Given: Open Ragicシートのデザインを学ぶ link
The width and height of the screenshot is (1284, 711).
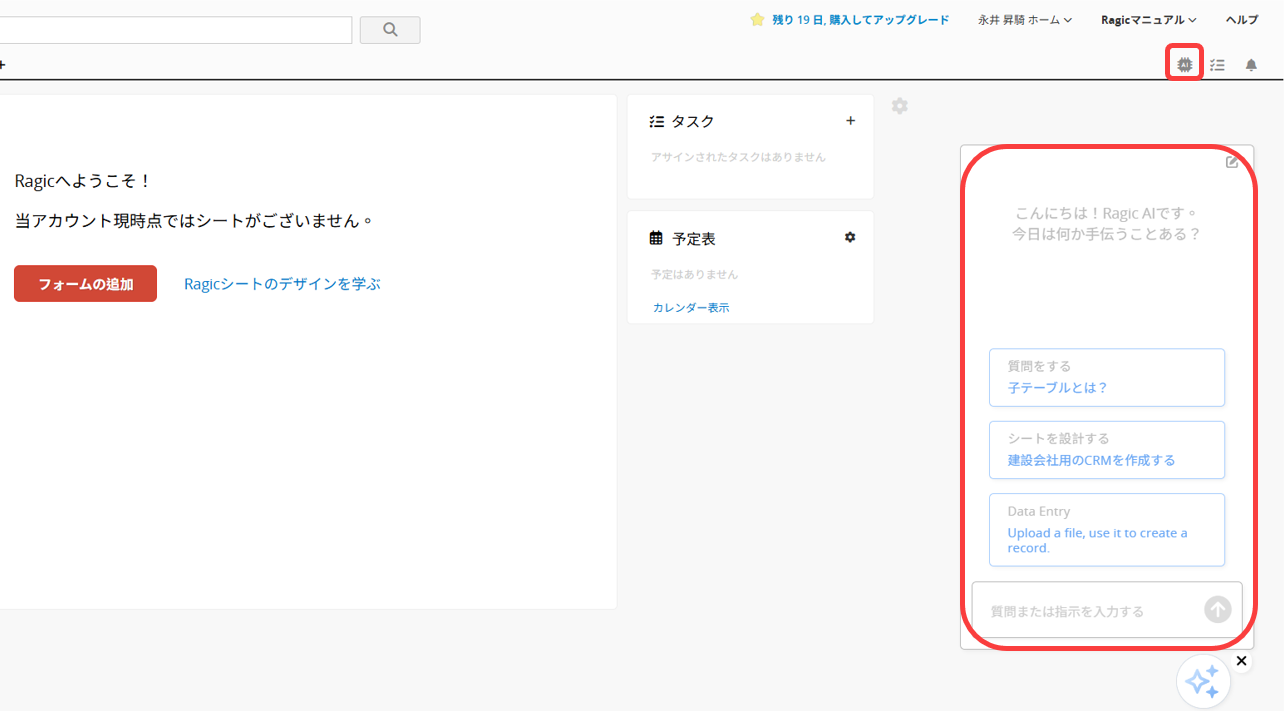Looking at the screenshot, I should pos(282,284).
